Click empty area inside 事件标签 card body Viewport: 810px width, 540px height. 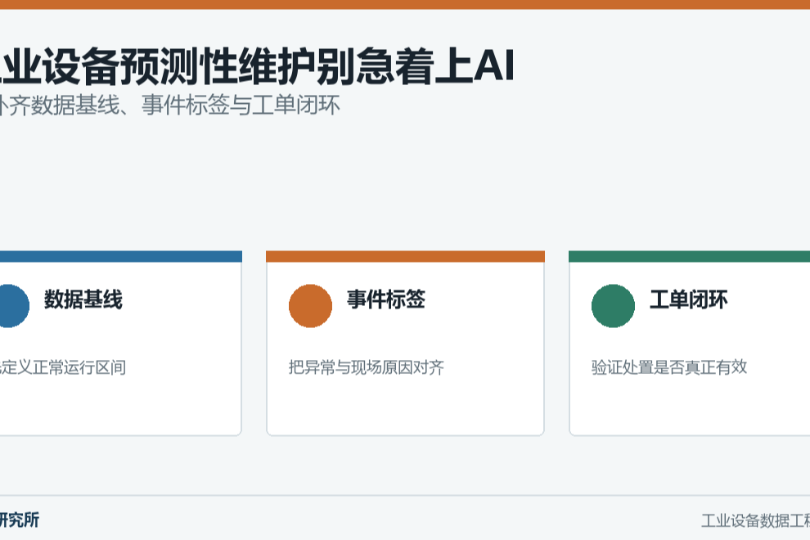[406, 406]
